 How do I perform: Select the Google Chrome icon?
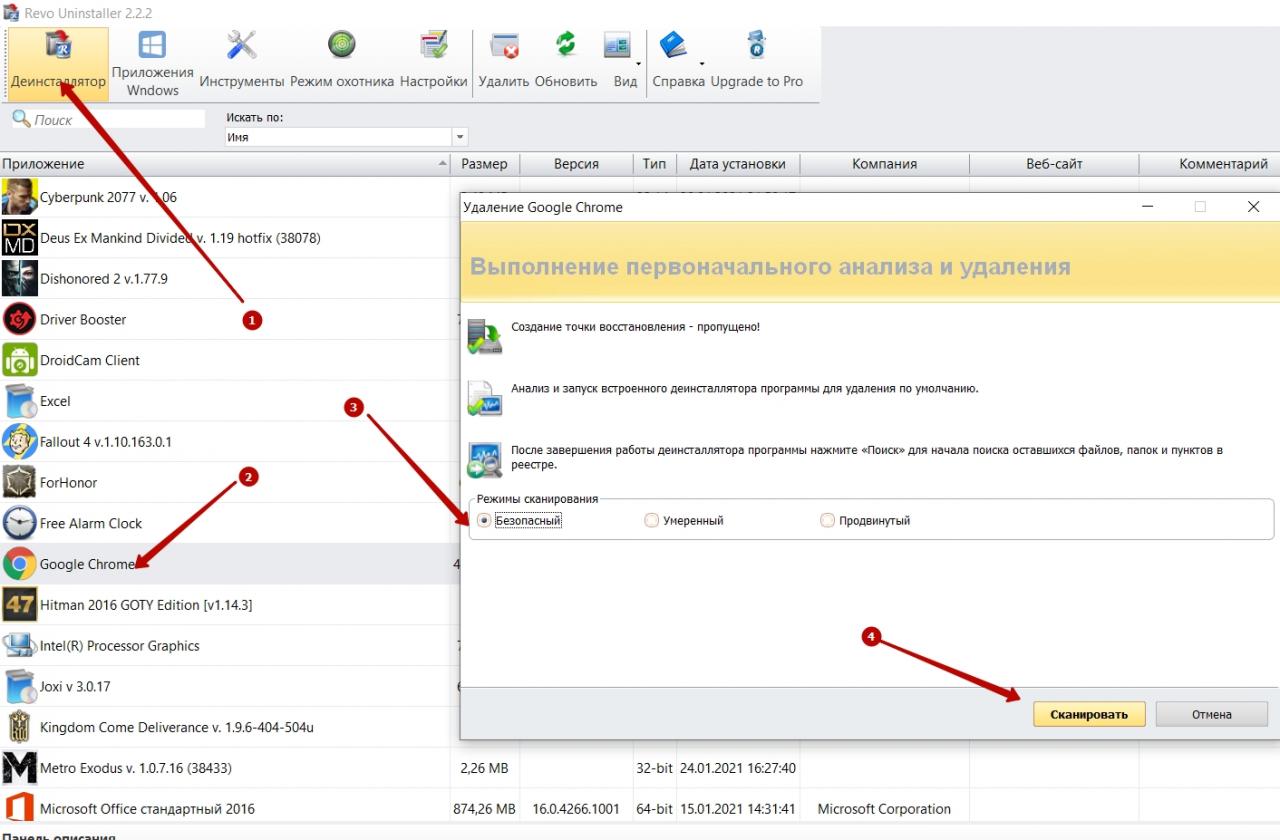pyautogui.click(x=20, y=564)
